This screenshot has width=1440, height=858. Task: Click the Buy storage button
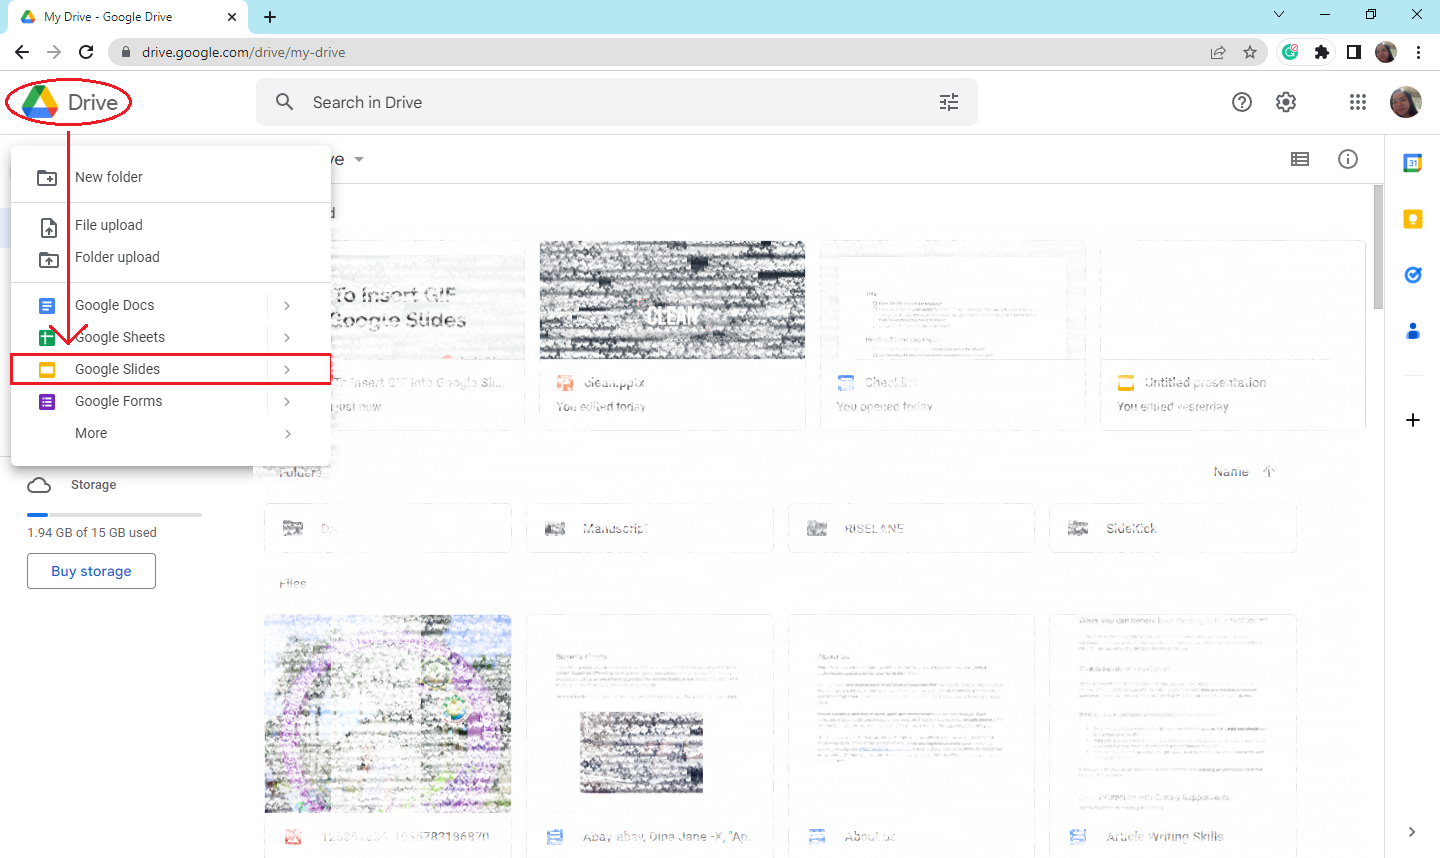[x=91, y=571]
